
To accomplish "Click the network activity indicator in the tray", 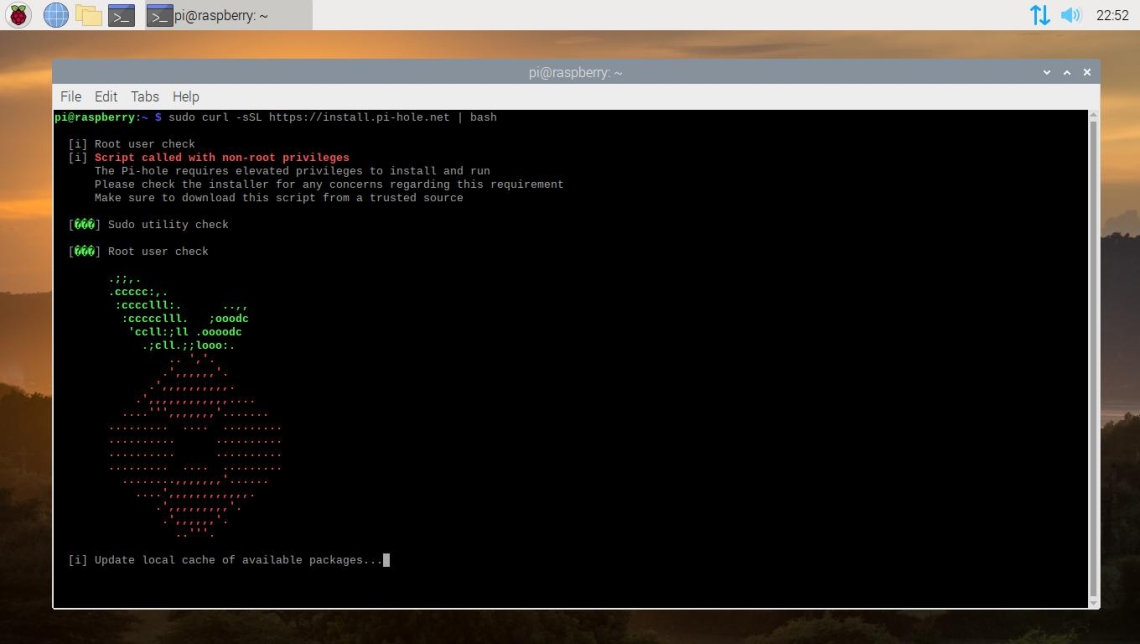I will 1040,15.
